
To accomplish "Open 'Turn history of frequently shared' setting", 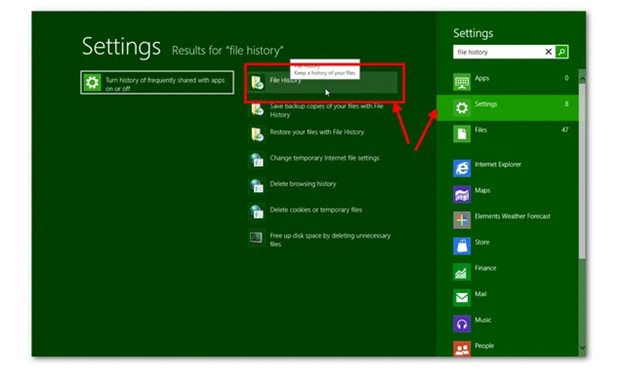I will point(157,83).
